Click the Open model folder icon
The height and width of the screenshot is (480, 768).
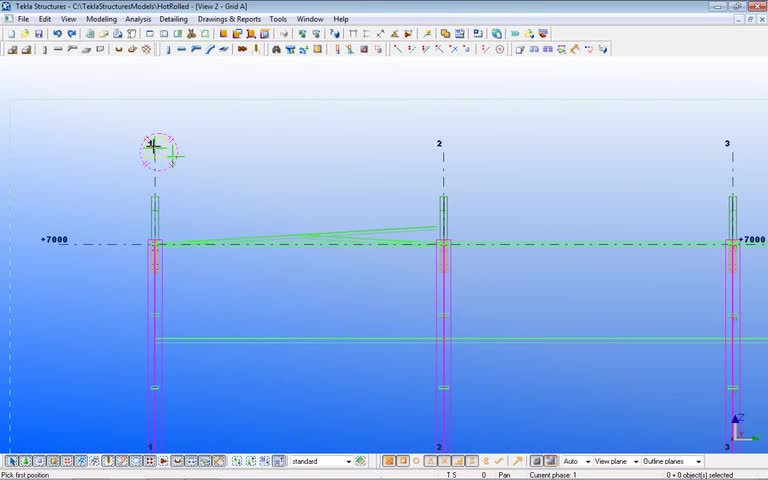pyautogui.click(x=24, y=34)
